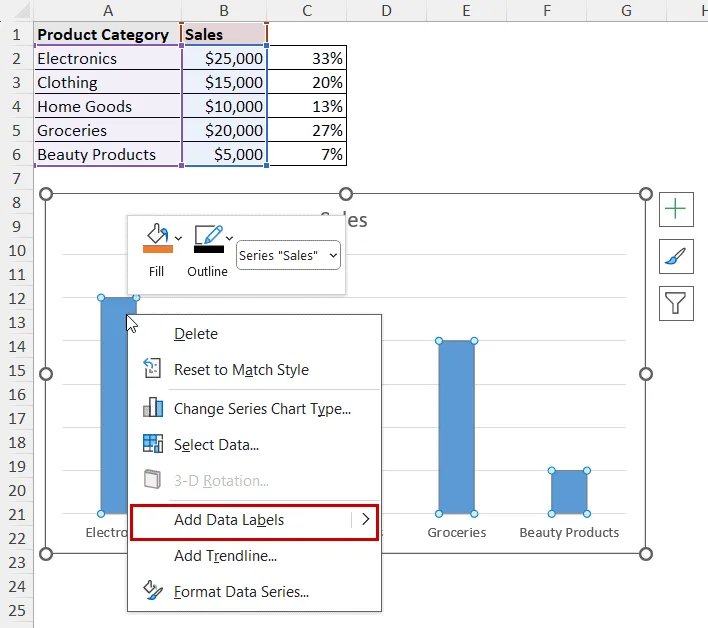Click the Fill paint bucket icon
The width and height of the screenshot is (708, 628).
point(157,234)
